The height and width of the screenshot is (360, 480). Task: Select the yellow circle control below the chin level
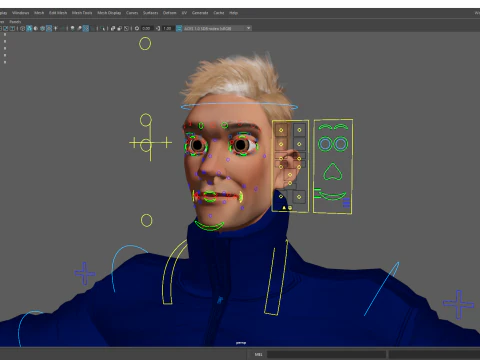tap(146, 220)
